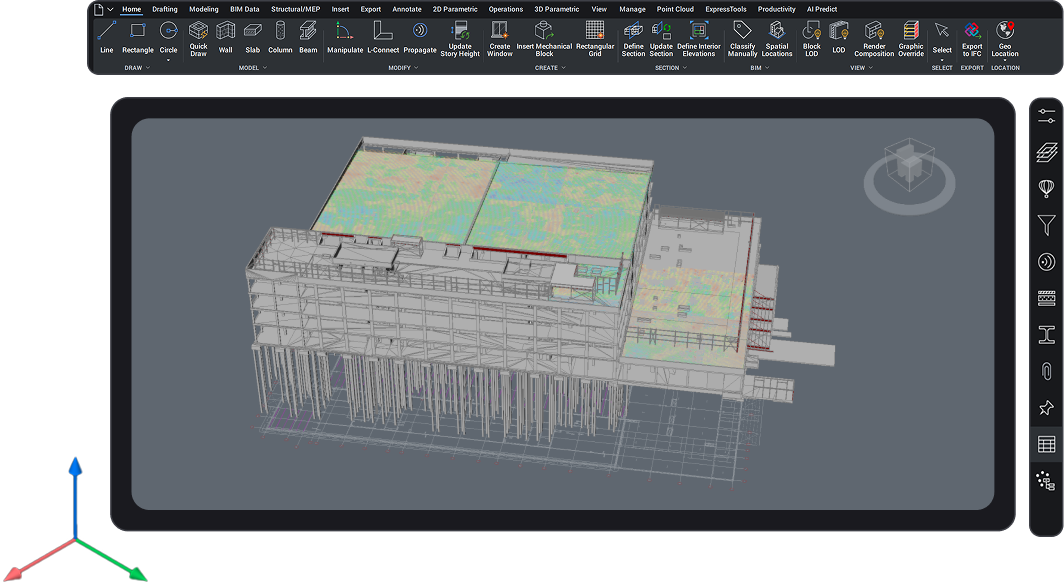Viewport: 1064px width, 588px height.
Task: Click the Update Section tool
Action: click(661, 39)
